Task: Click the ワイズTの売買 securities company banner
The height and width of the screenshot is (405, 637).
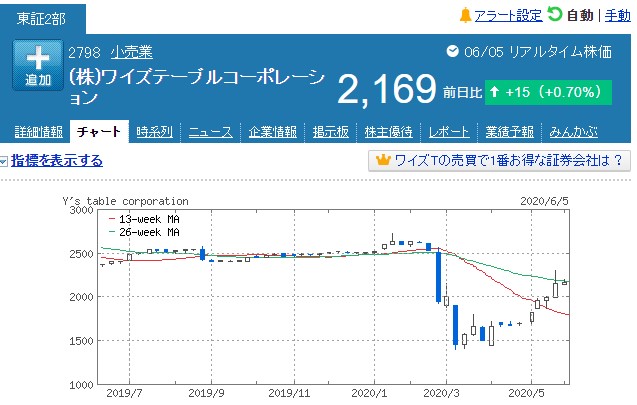Action: pos(499,161)
